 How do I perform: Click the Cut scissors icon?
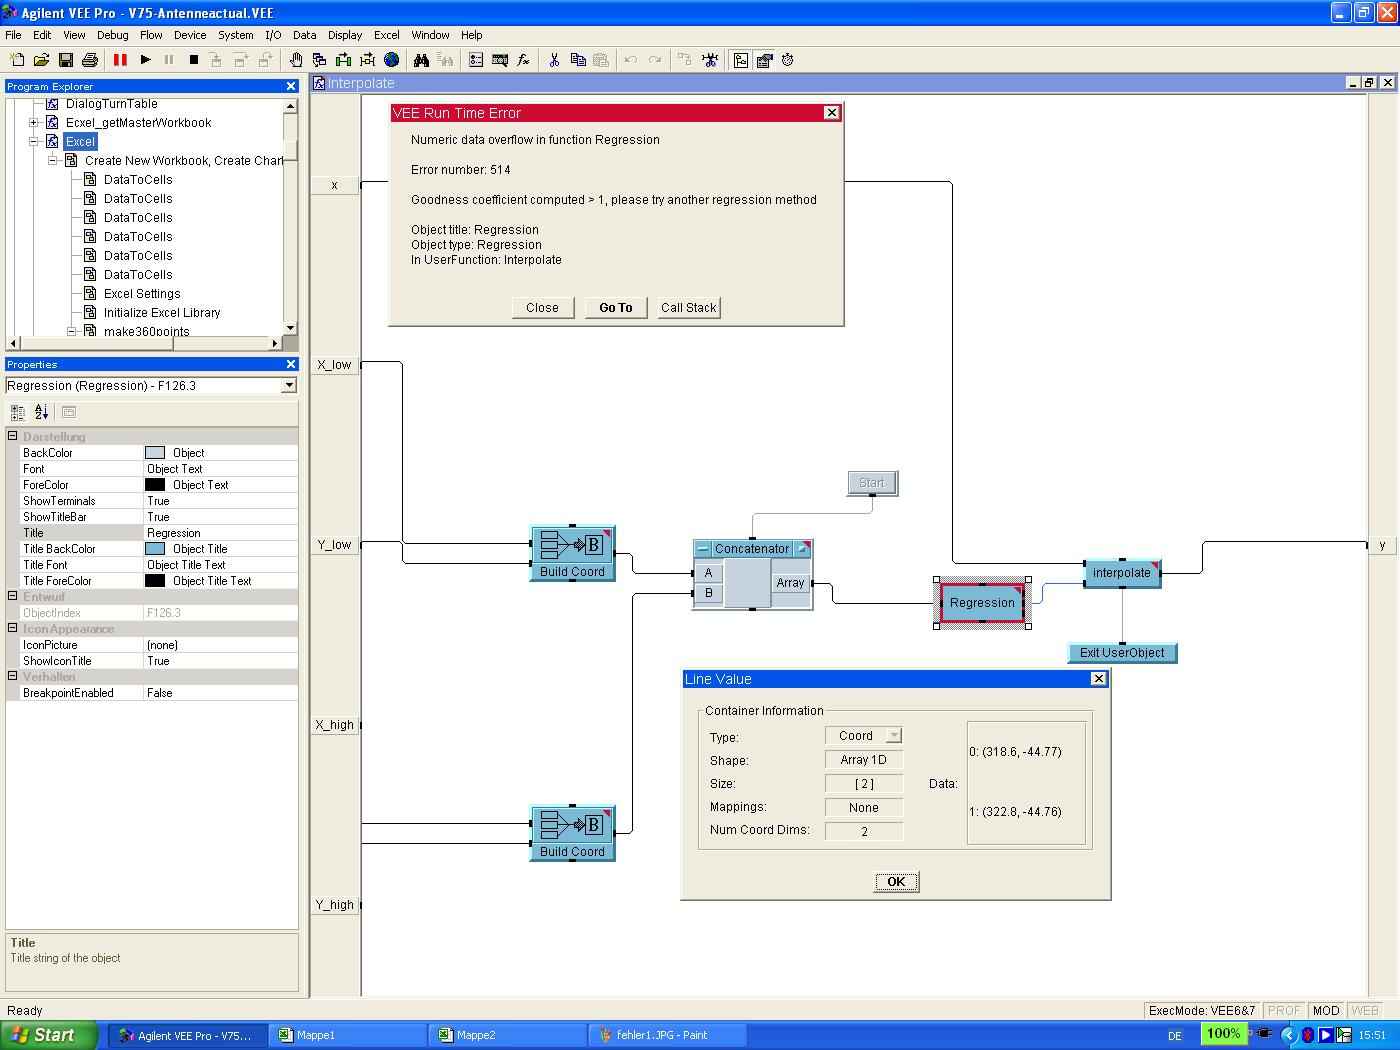553,60
